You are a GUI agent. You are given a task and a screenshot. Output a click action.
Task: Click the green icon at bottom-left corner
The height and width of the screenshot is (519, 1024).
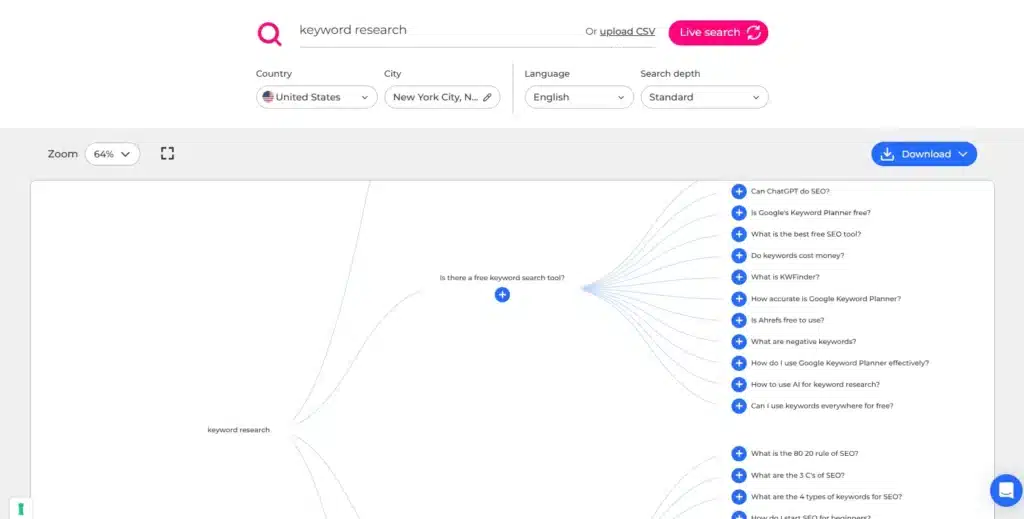[20, 509]
